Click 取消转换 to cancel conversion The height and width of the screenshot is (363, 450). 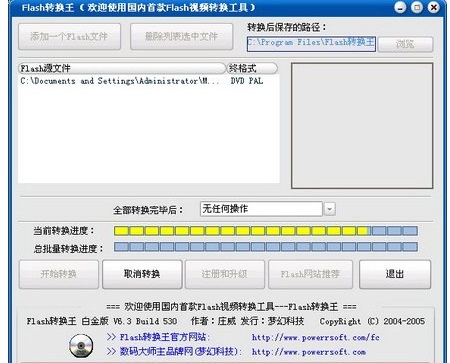point(142,274)
